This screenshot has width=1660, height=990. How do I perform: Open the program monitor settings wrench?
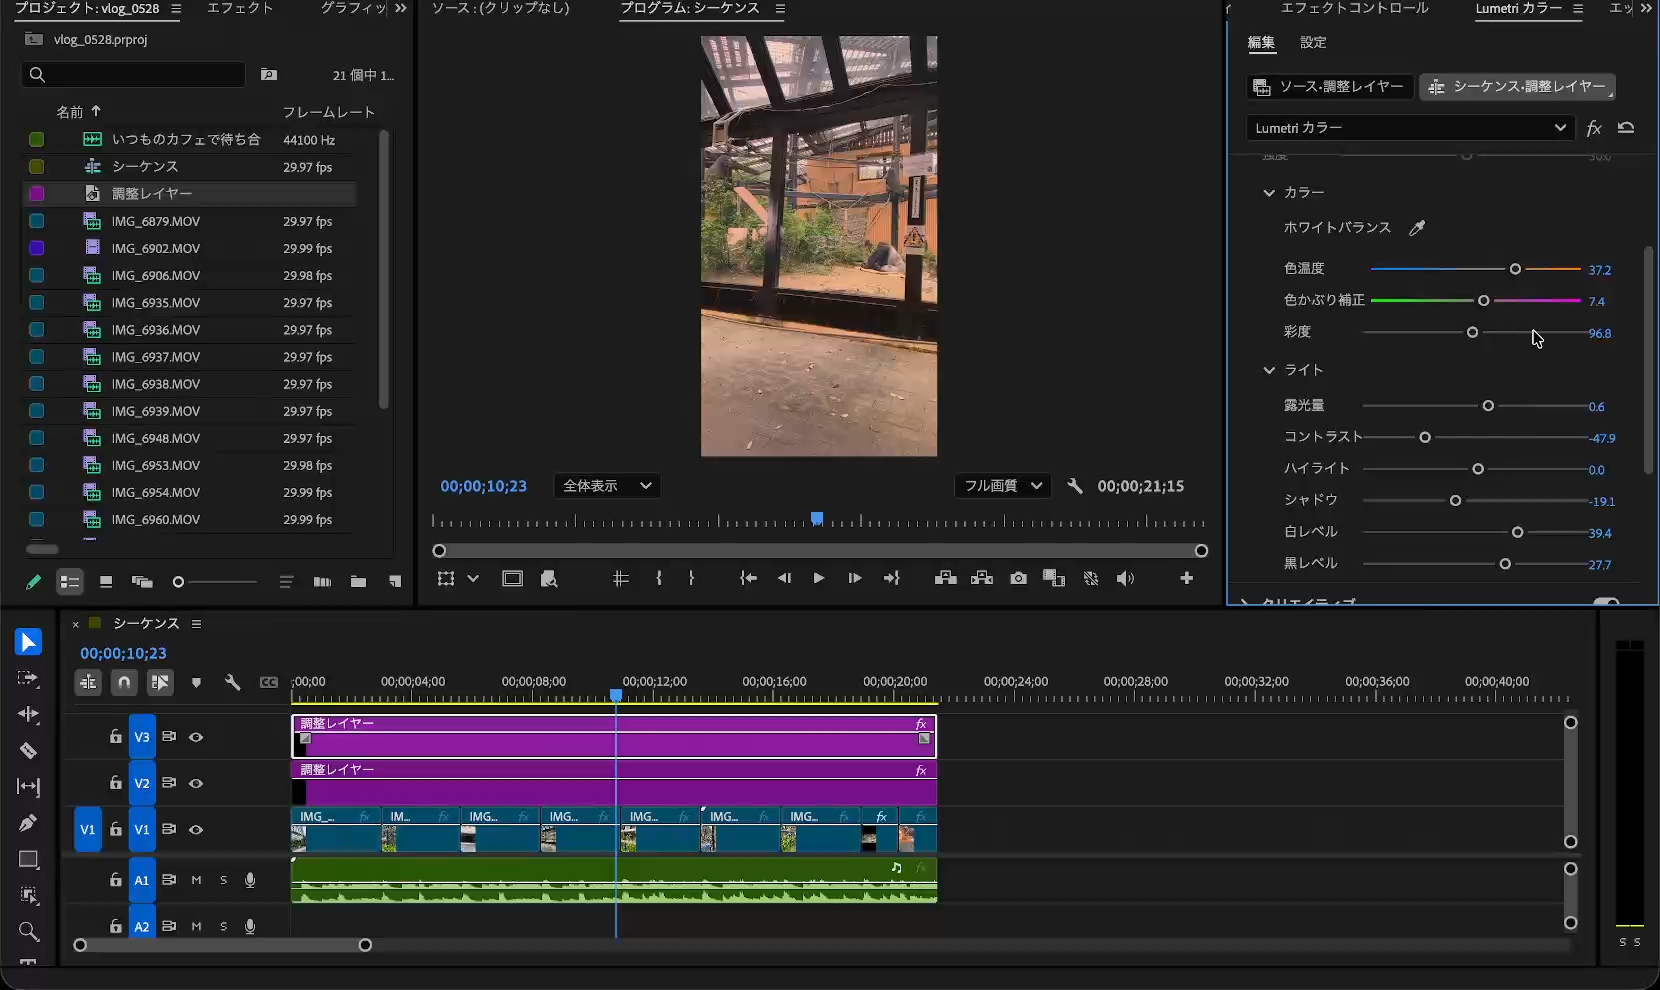[x=1075, y=486]
